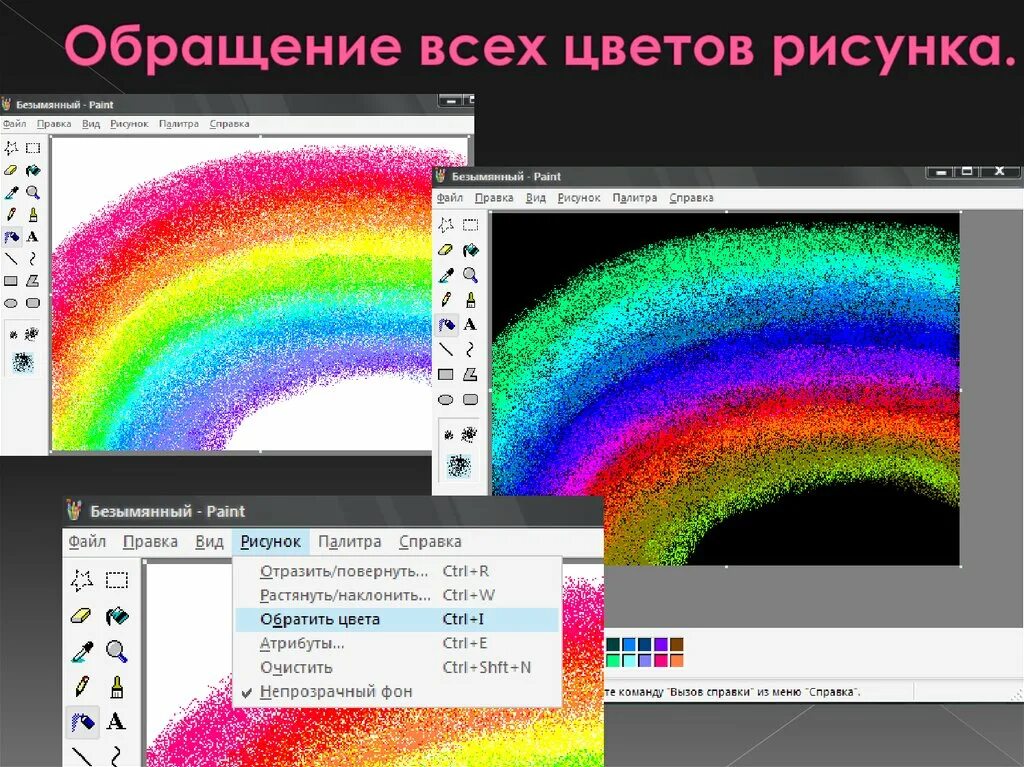The width and height of the screenshot is (1024, 767).
Task: Select Airbrush tool beside the open menu
Action: [82, 722]
